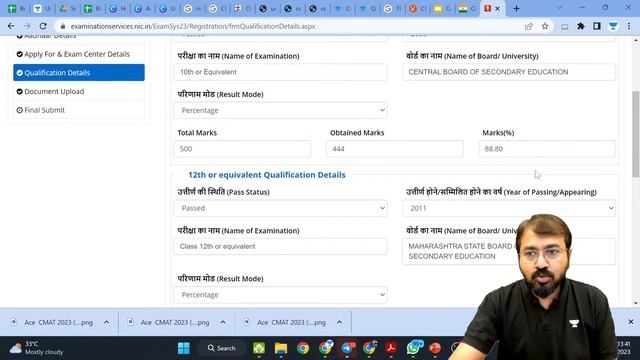Click the 12th 'Pass Status' label
The height and width of the screenshot is (360, 640).
[x=223, y=192]
